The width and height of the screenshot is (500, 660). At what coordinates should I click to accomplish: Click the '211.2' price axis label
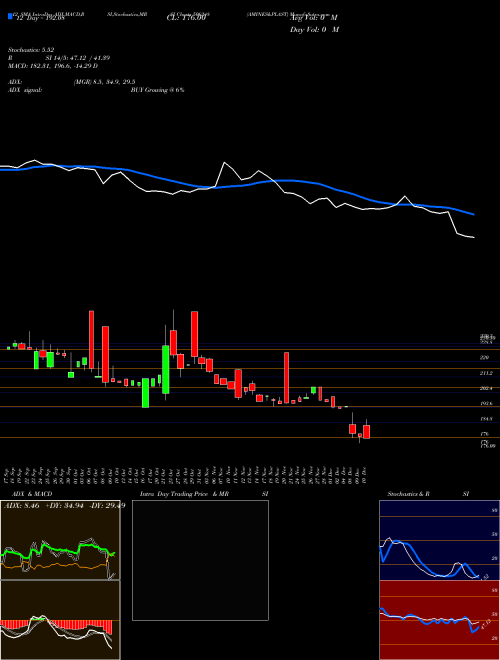click(x=486, y=373)
